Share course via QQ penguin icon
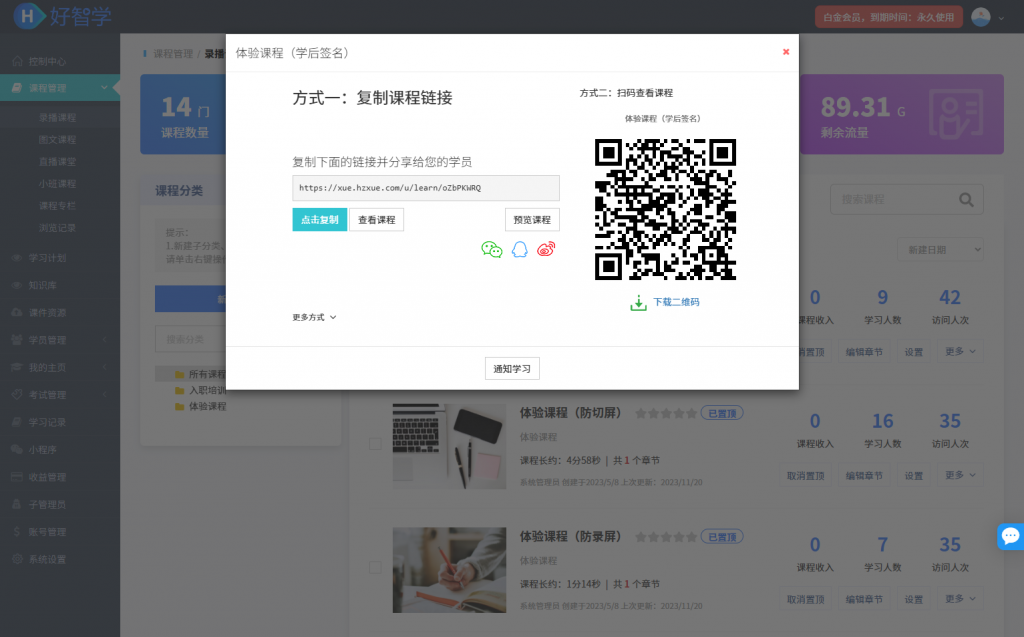 click(519, 250)
